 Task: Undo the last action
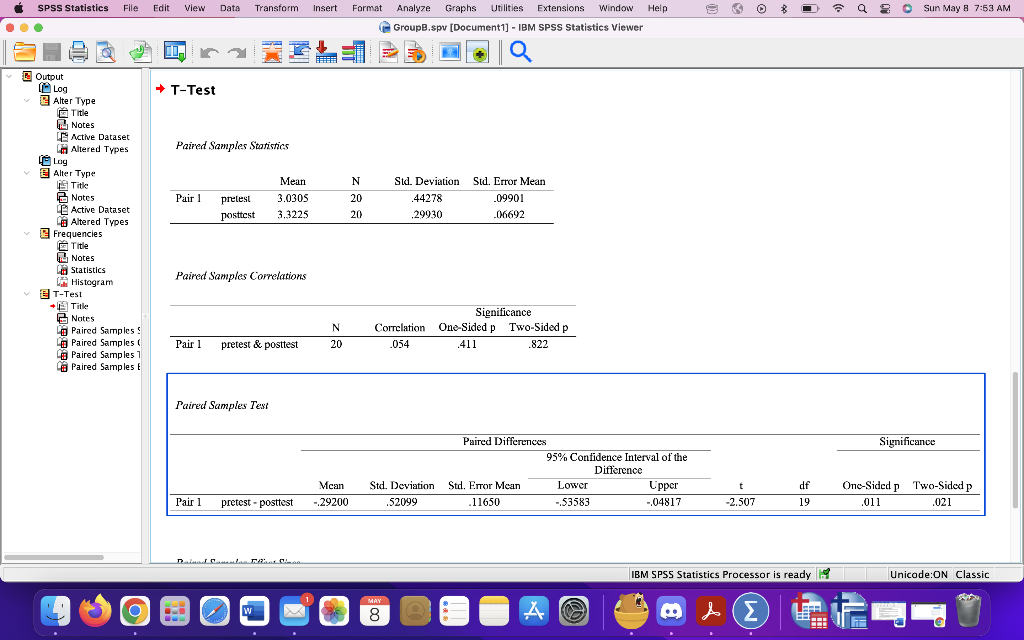[207, 53]
